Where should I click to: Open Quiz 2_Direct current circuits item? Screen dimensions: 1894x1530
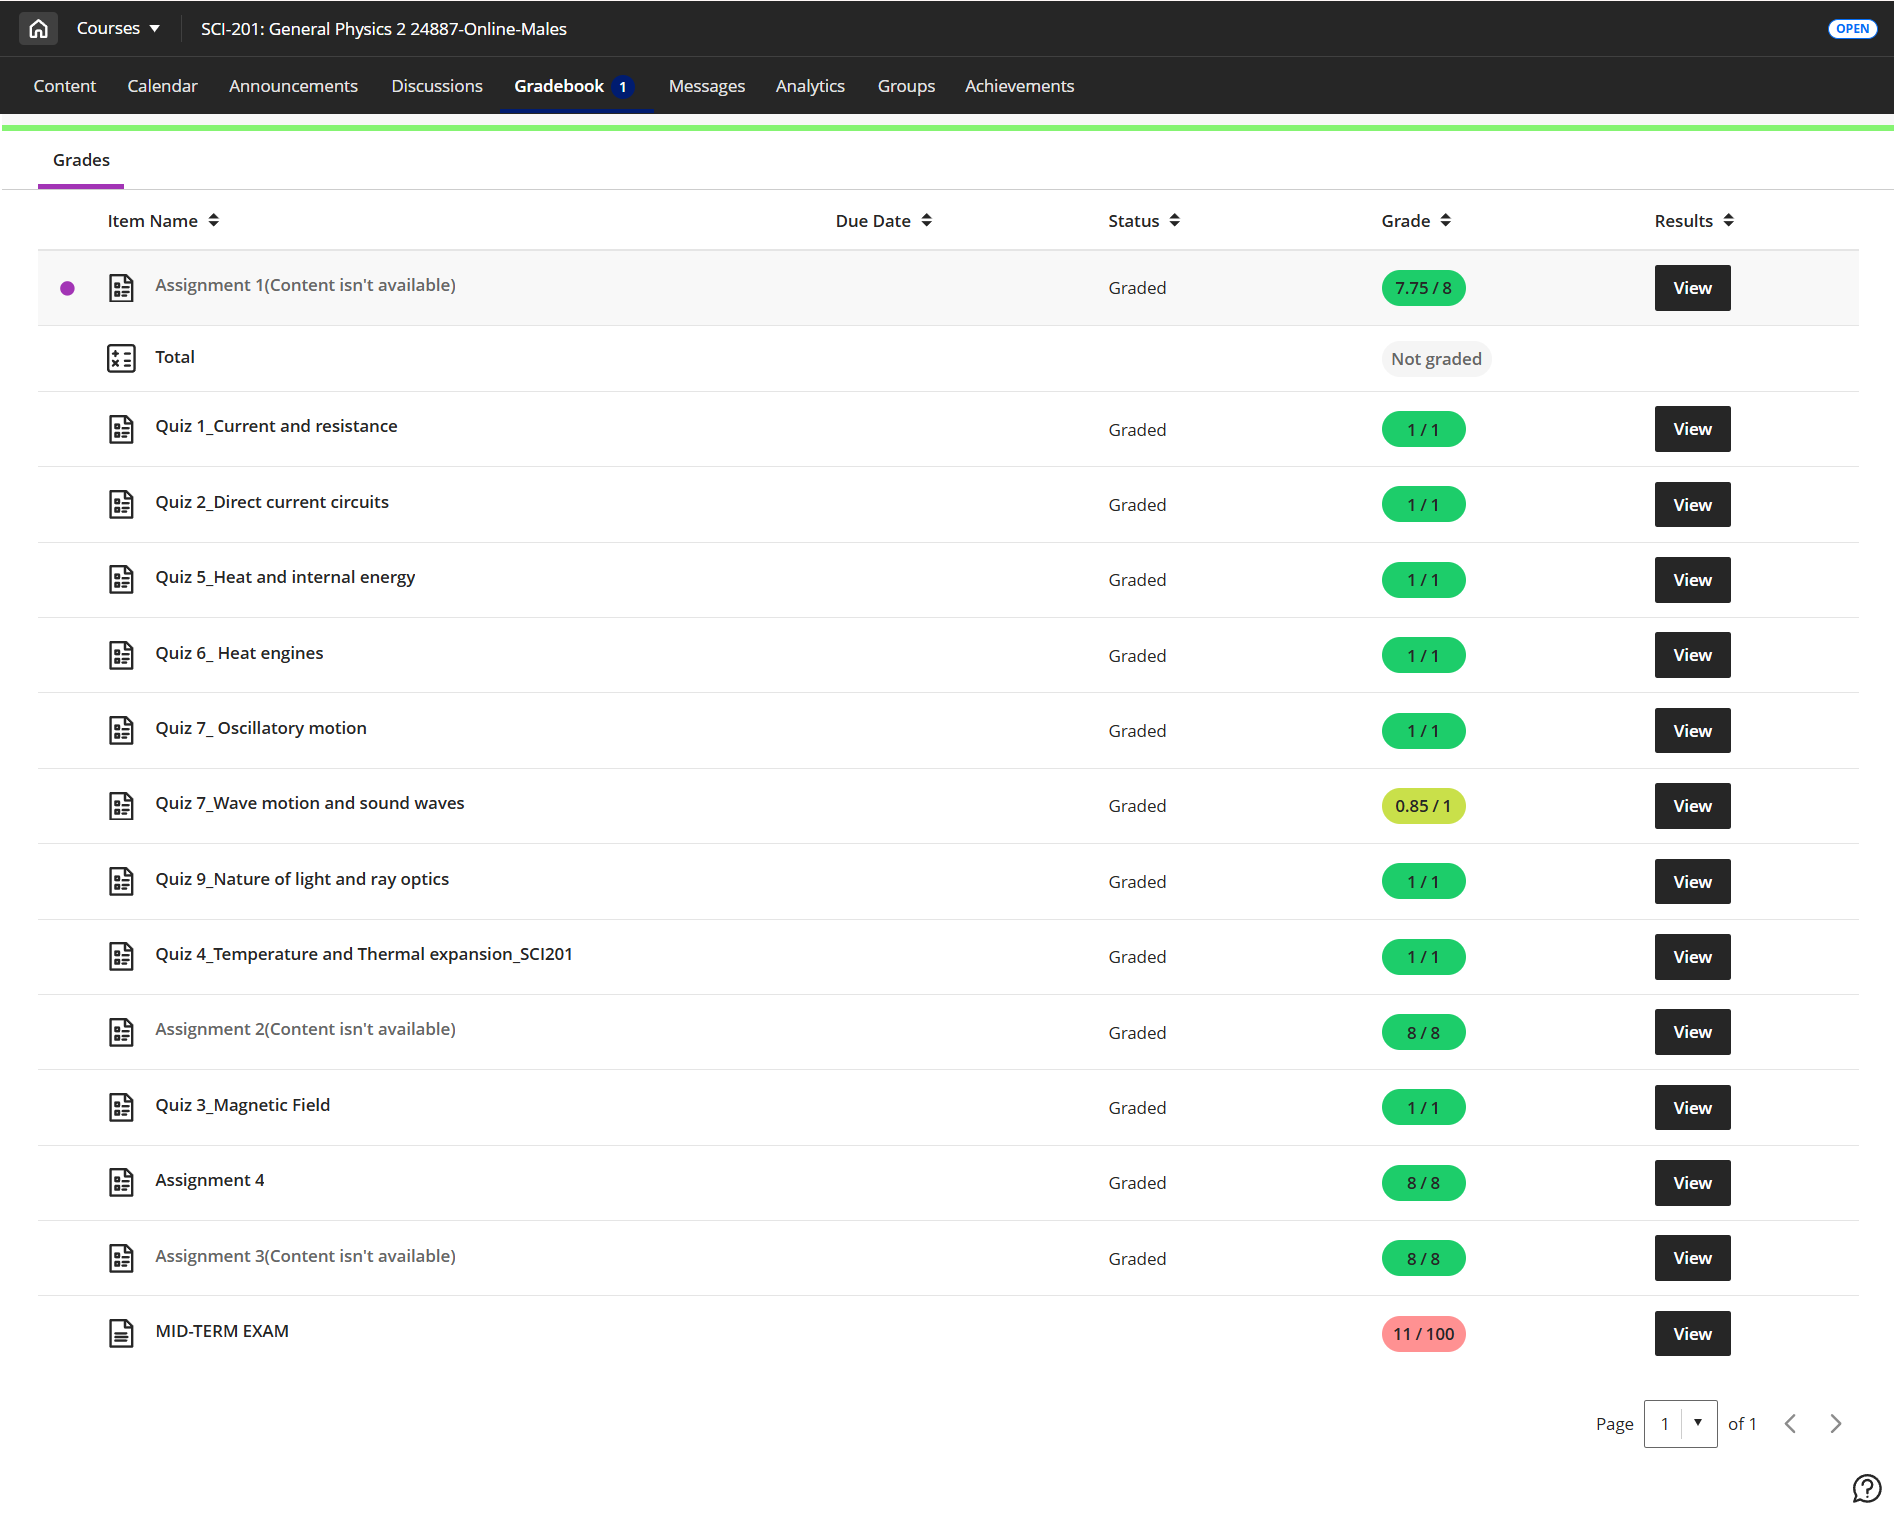[272, 502]
